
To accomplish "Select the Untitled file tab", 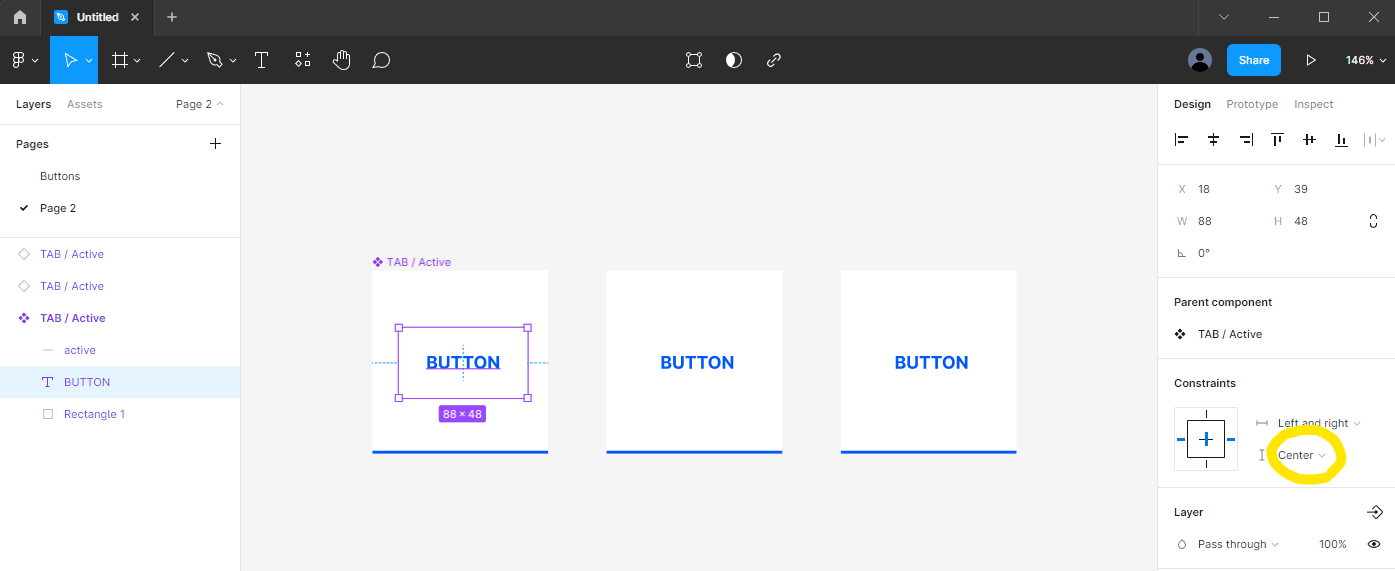I will pyautogui.click(x=97, y=17).
